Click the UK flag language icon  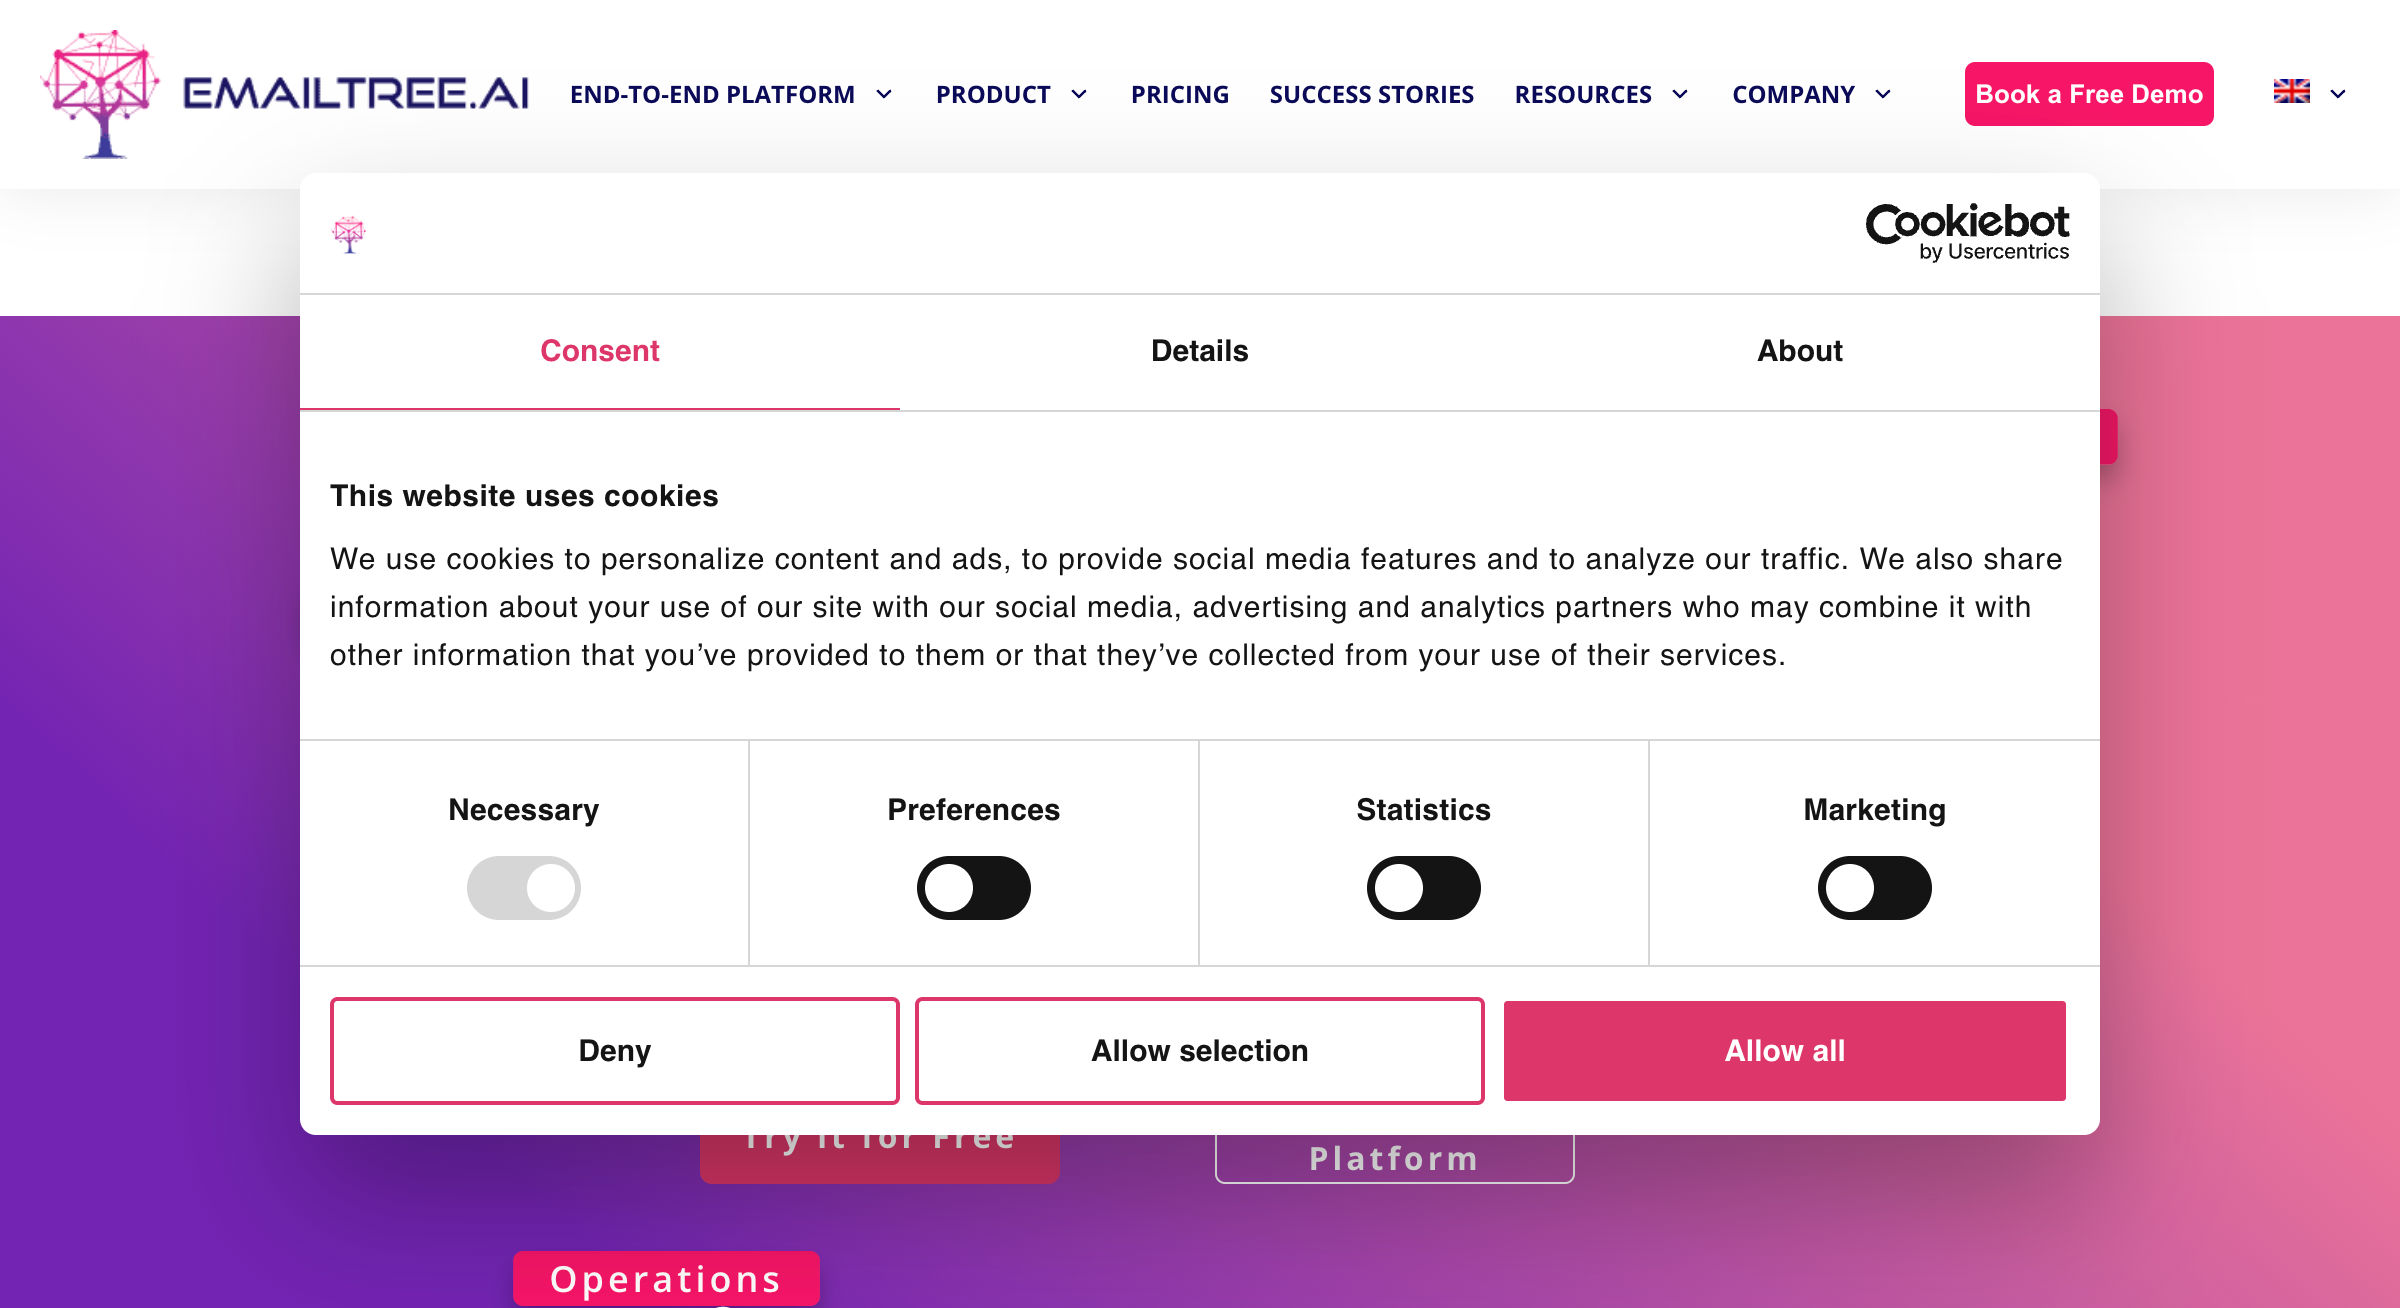coord(2291,91)
